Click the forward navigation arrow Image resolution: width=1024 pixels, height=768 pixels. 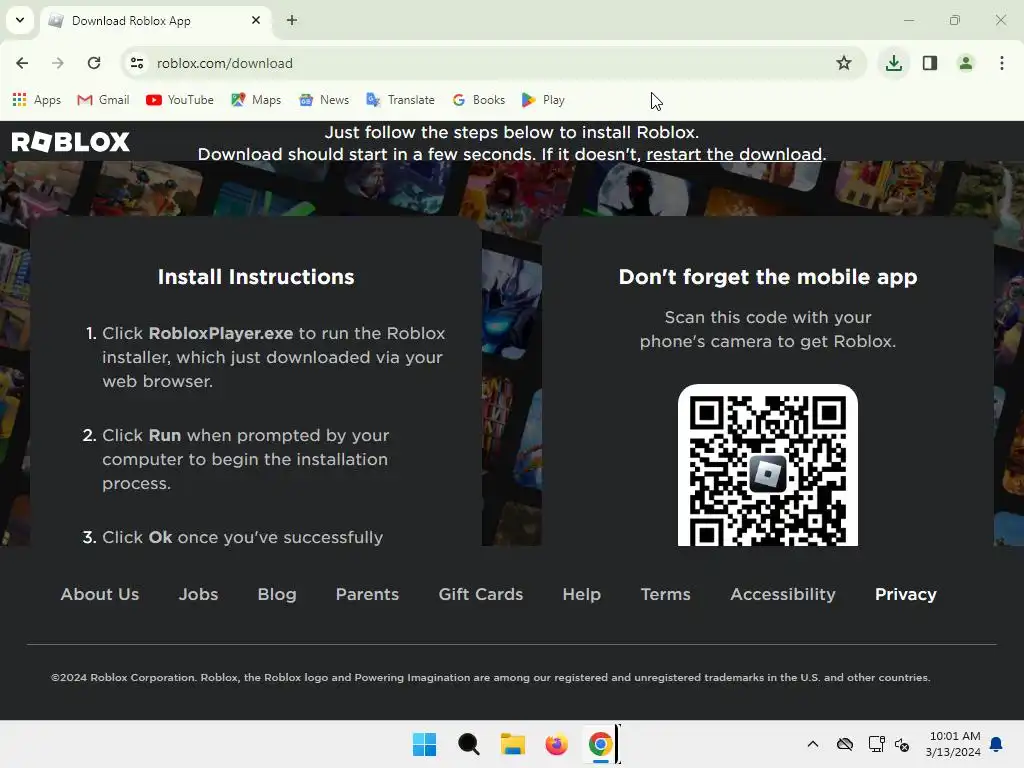58,63
